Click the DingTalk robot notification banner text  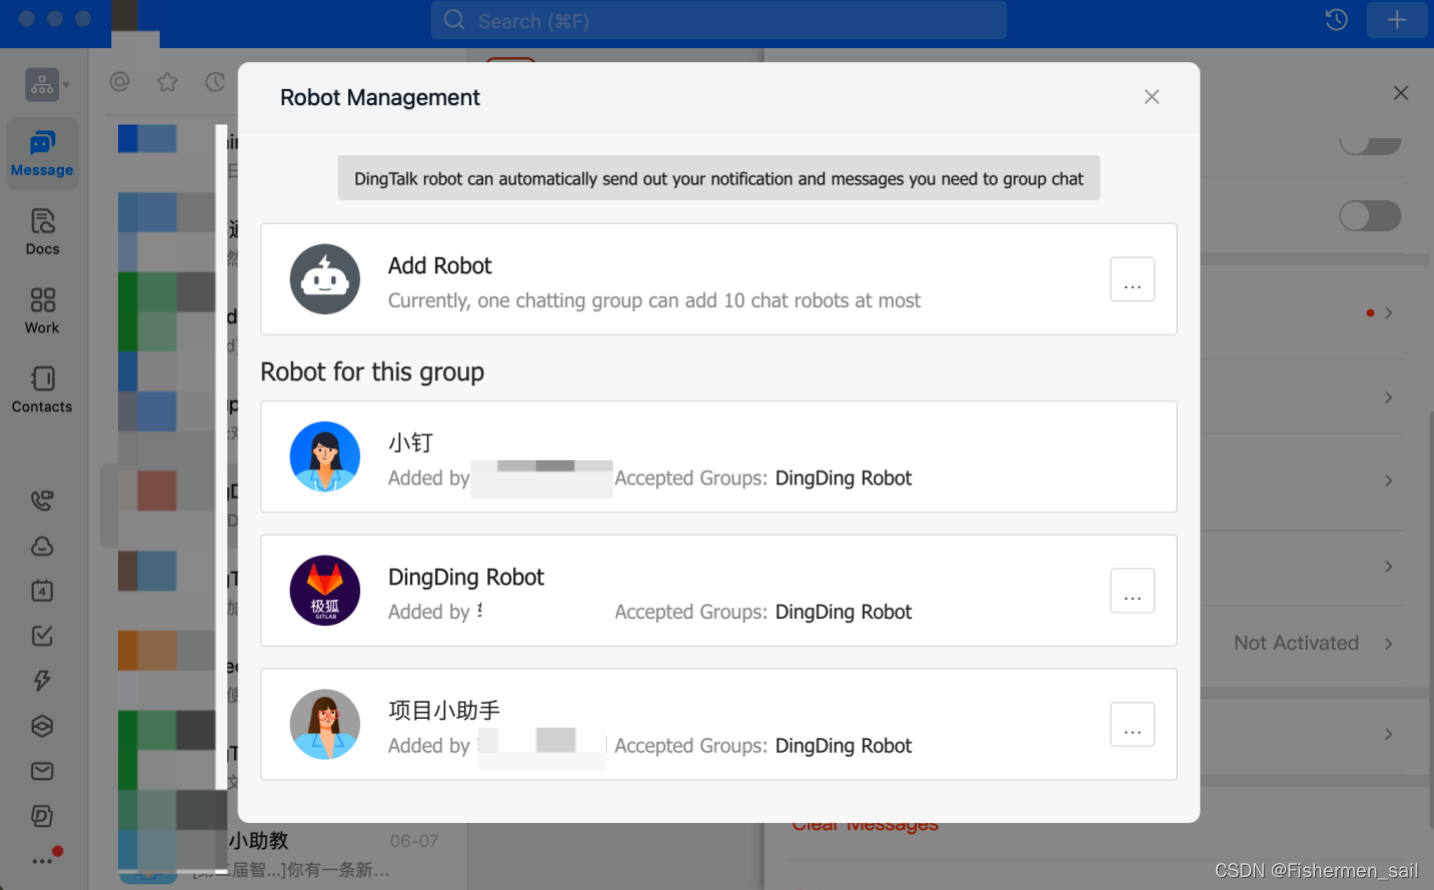click(718, 179)
